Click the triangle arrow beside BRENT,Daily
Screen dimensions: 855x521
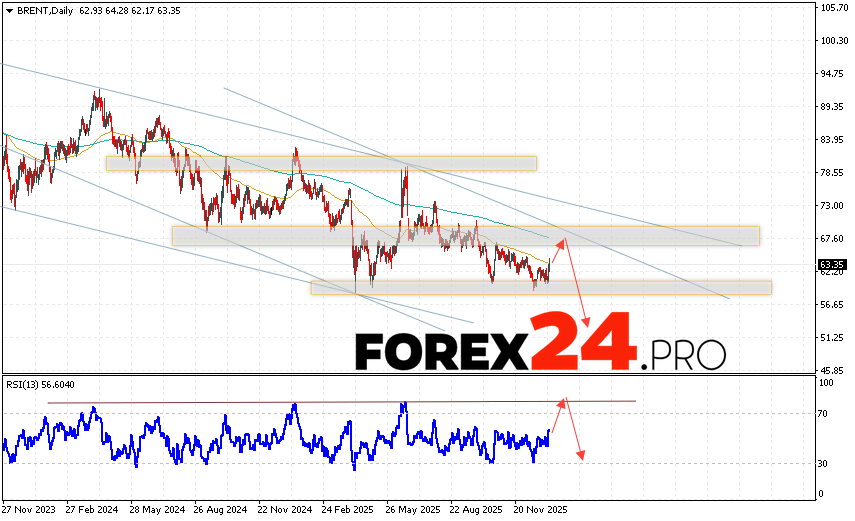[x=8, y=11]
